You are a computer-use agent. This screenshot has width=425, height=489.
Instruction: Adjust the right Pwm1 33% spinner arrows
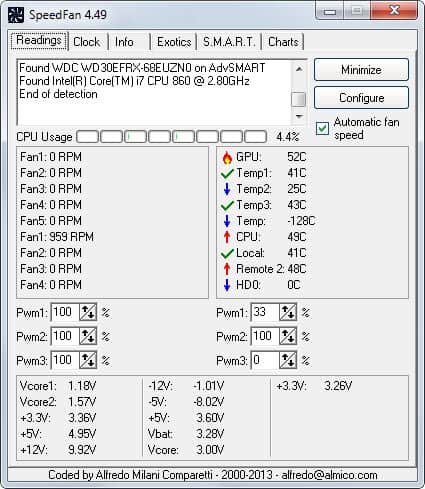288,312
